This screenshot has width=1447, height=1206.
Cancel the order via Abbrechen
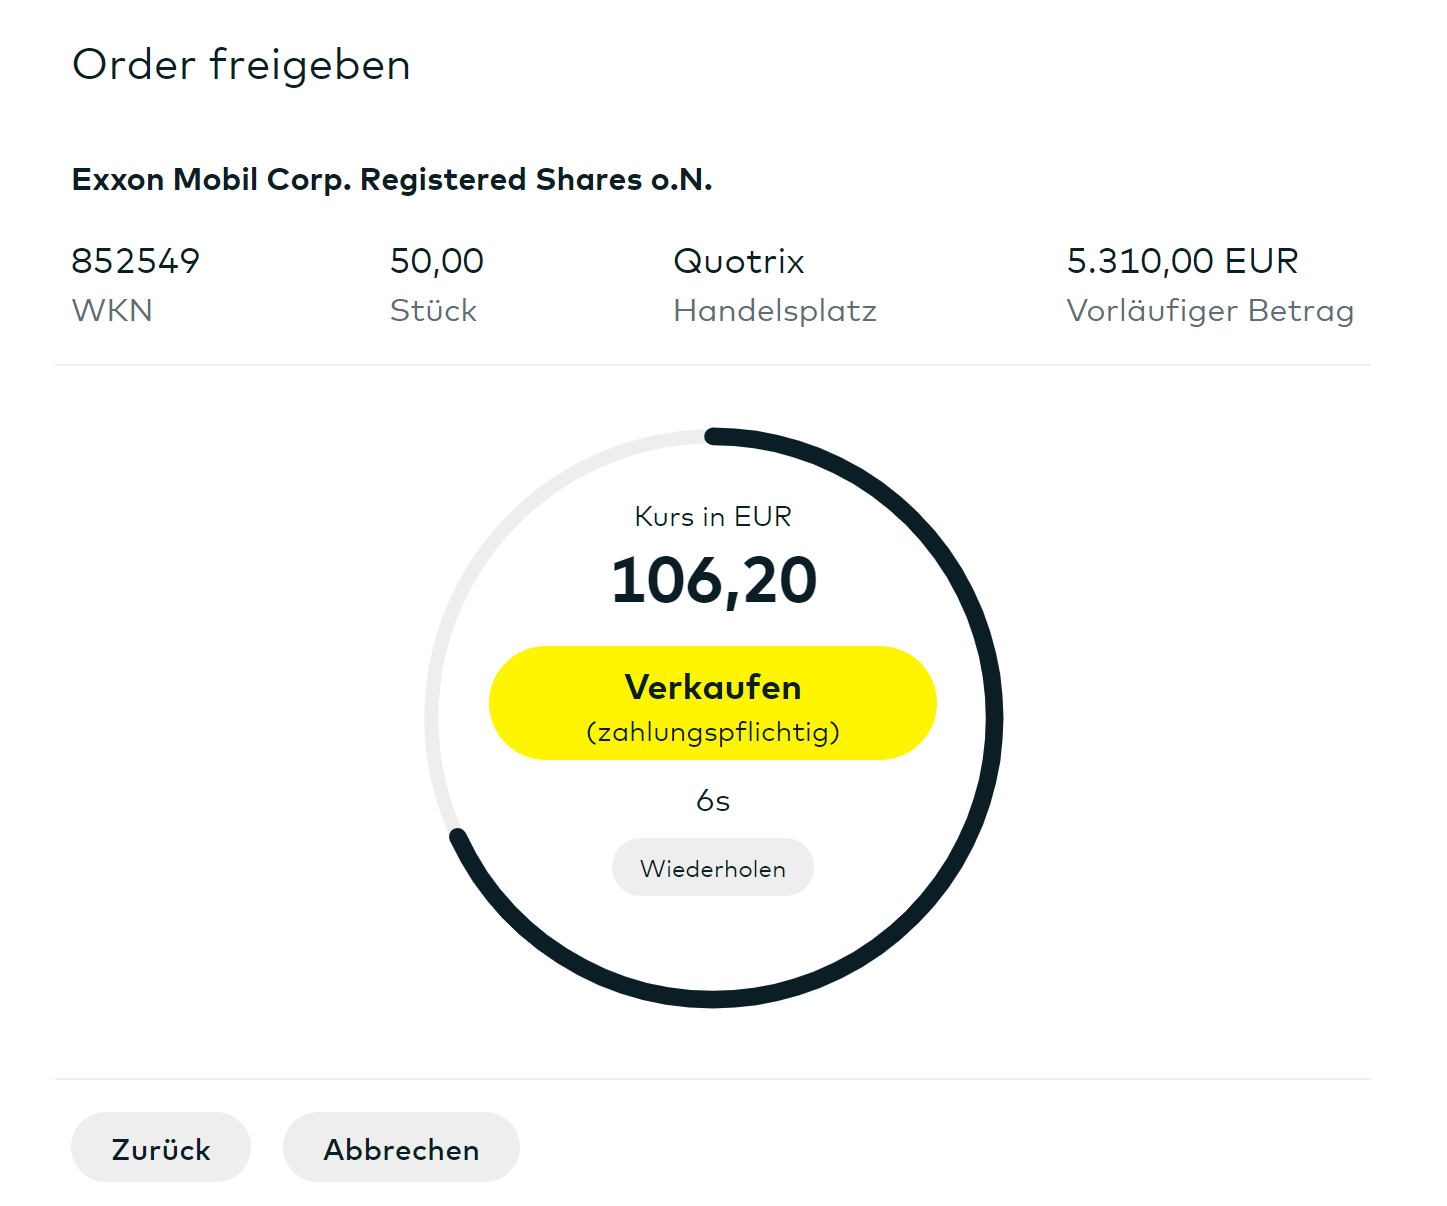[401, 1148]
